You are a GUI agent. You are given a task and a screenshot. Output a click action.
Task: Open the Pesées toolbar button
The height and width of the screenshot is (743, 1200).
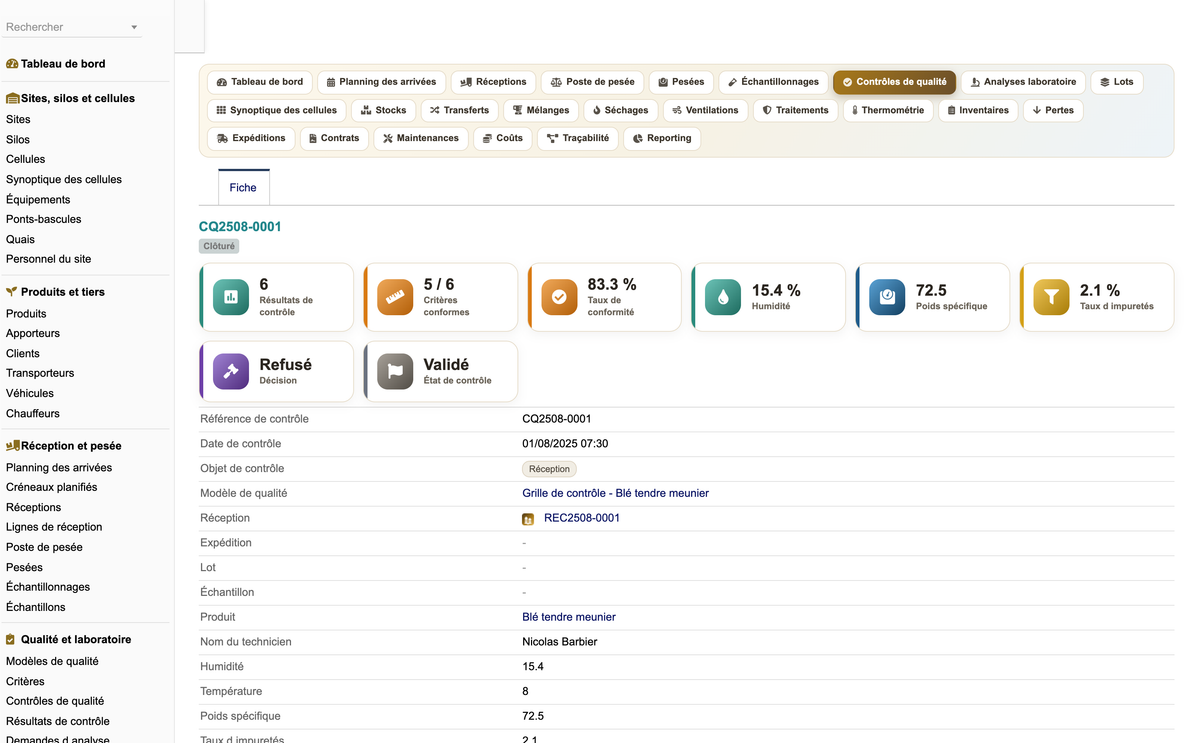[681, 82]
